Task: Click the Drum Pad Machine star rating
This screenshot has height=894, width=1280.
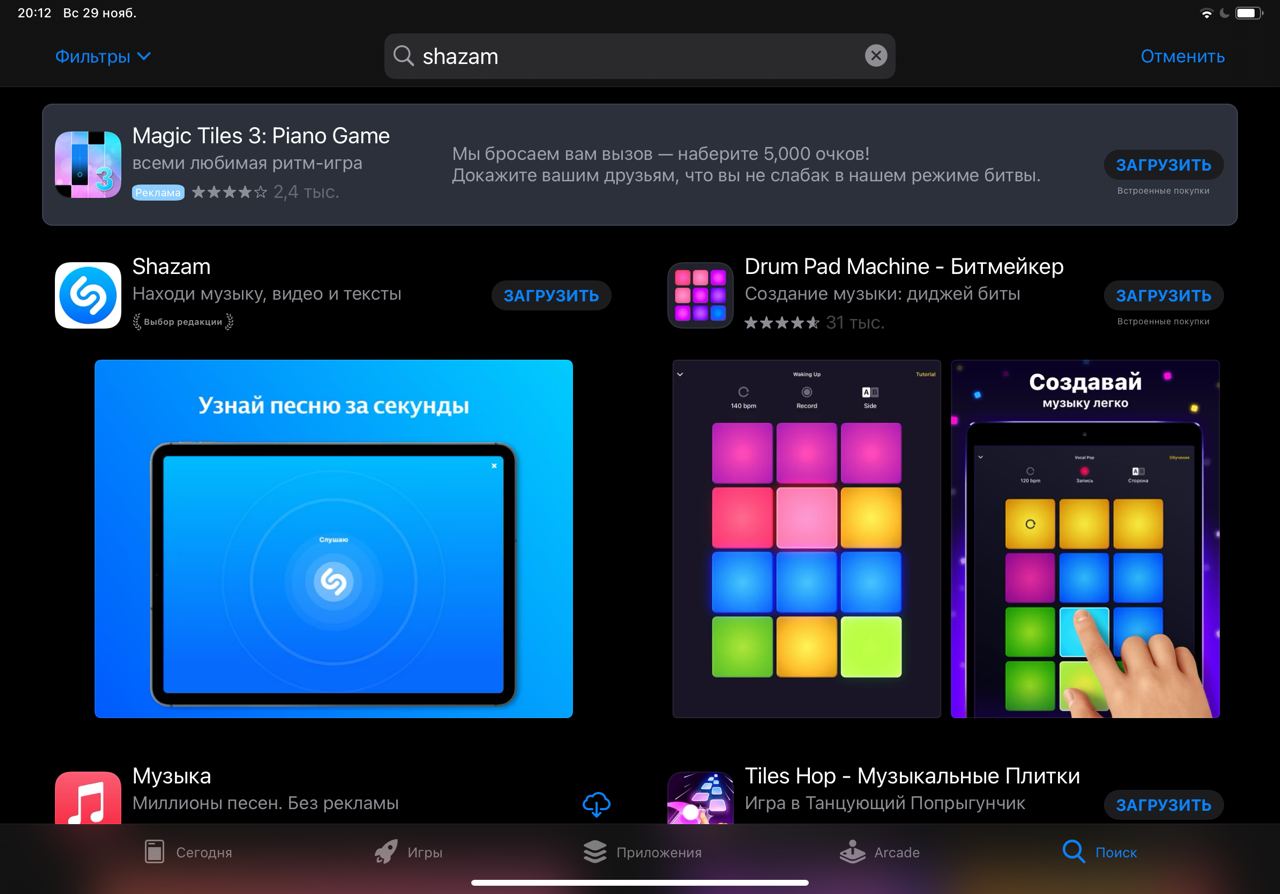Action: point(782,323)
